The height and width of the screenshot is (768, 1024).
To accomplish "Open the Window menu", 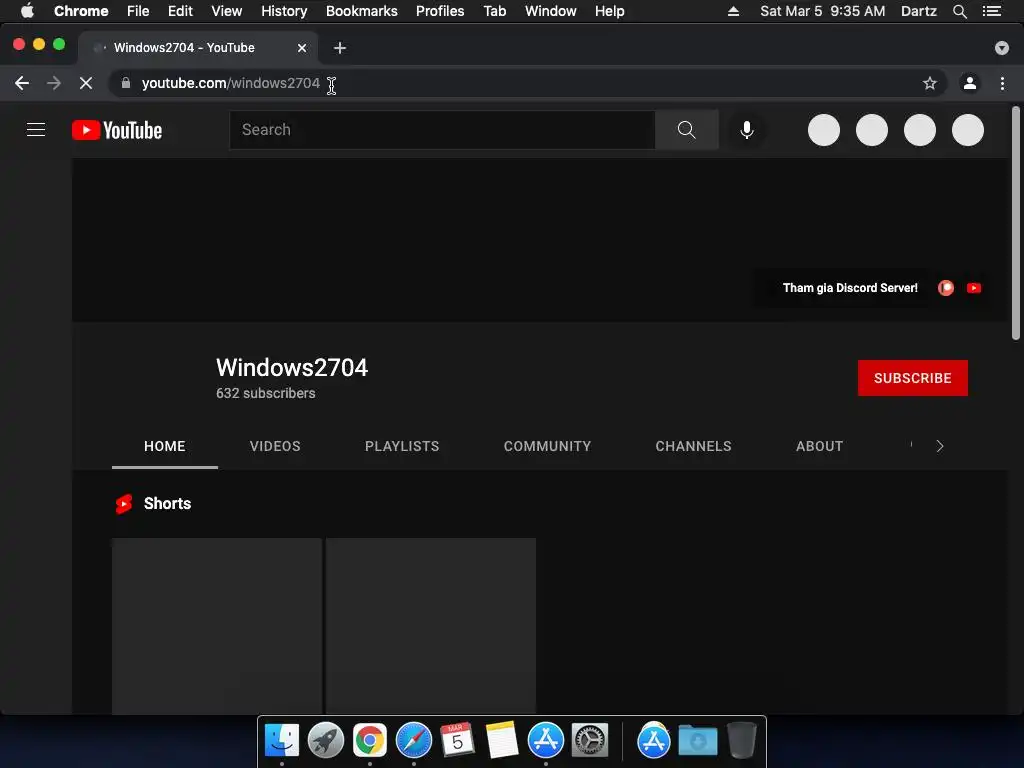I will (551, 11).
